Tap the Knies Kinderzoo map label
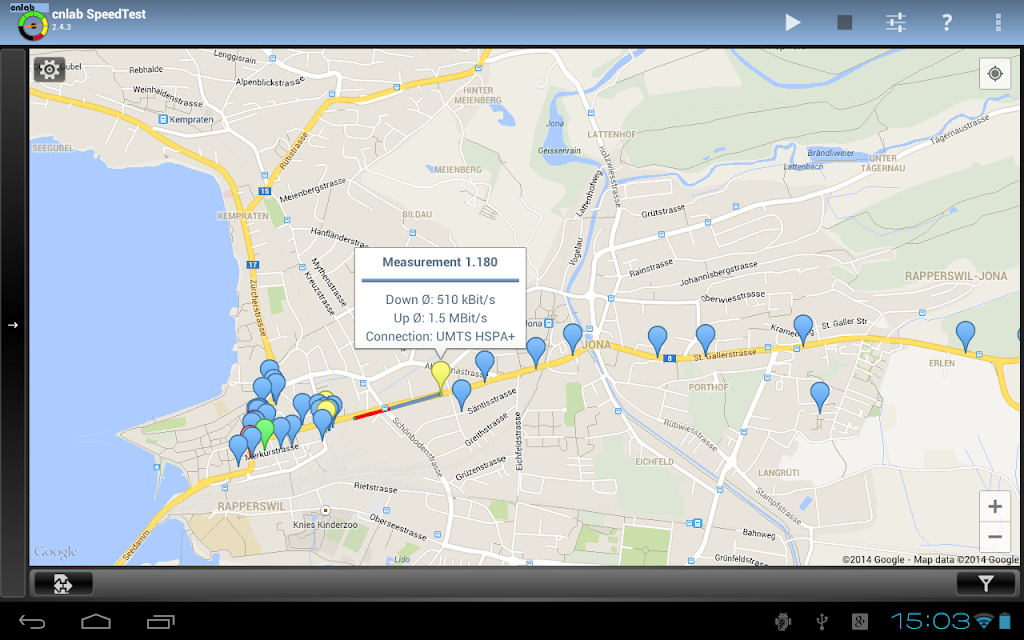1024x640 pixels. tap(325, 524)
